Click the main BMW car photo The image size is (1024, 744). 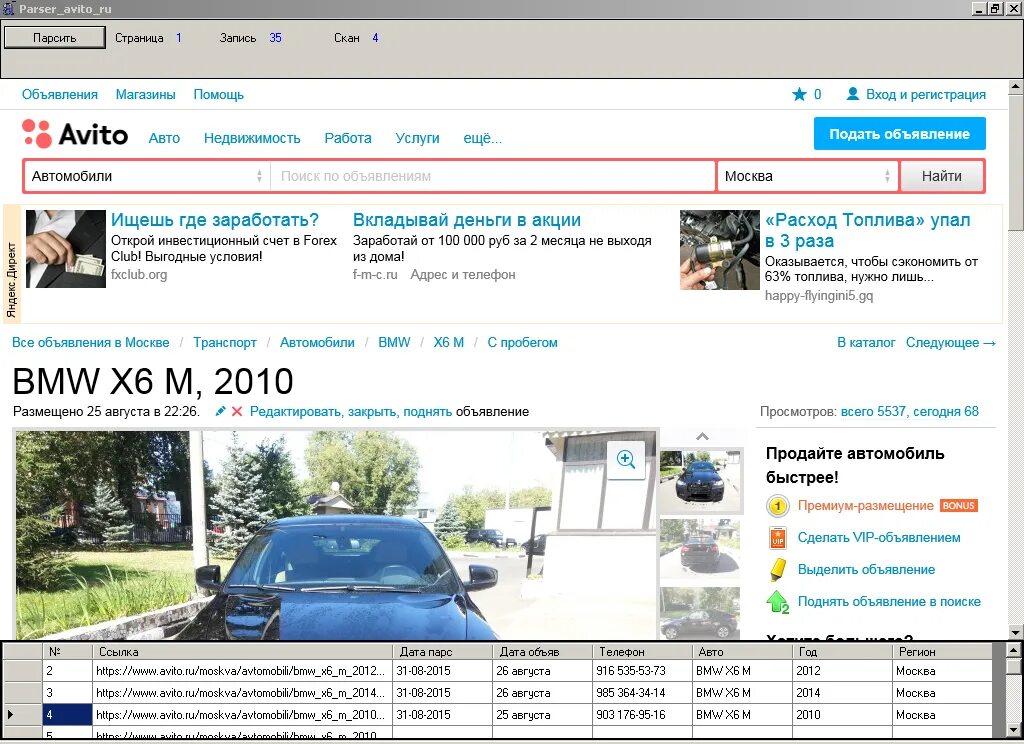point(336,535)
